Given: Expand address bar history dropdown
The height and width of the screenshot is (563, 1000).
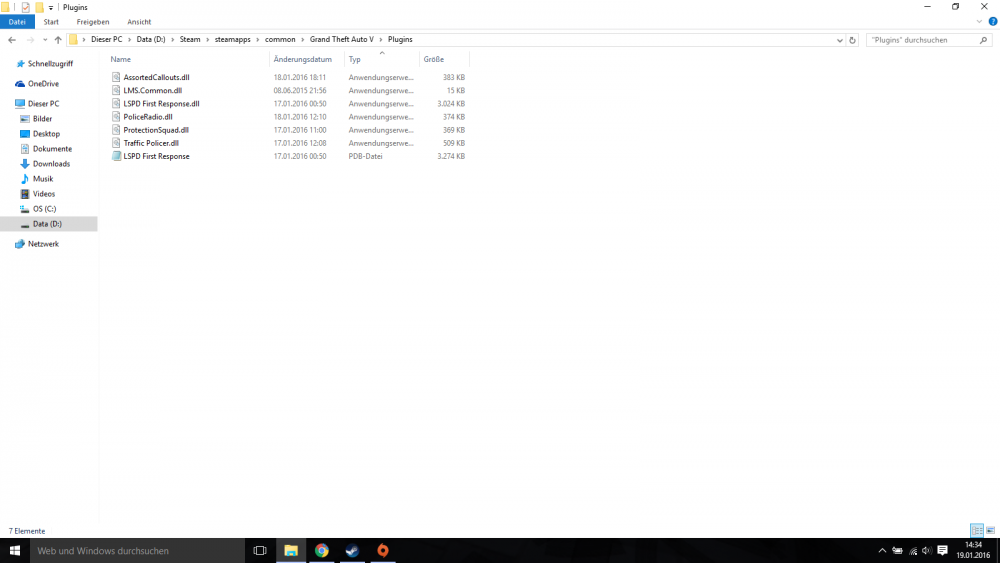Looking at the screenshot, I should pos(839,40).
